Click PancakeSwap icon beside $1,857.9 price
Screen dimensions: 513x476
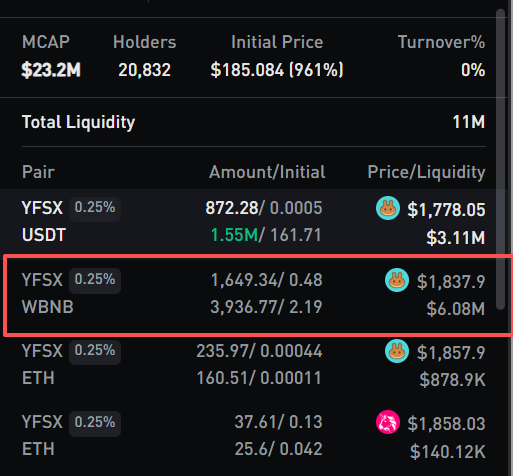tap(397, 351)
